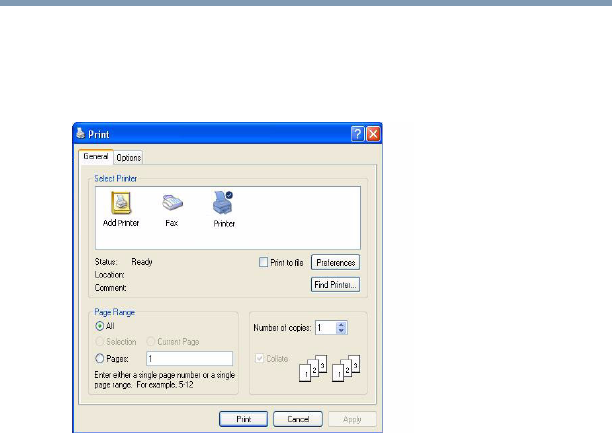Switch to the General tab

click(x=96, y=157)
